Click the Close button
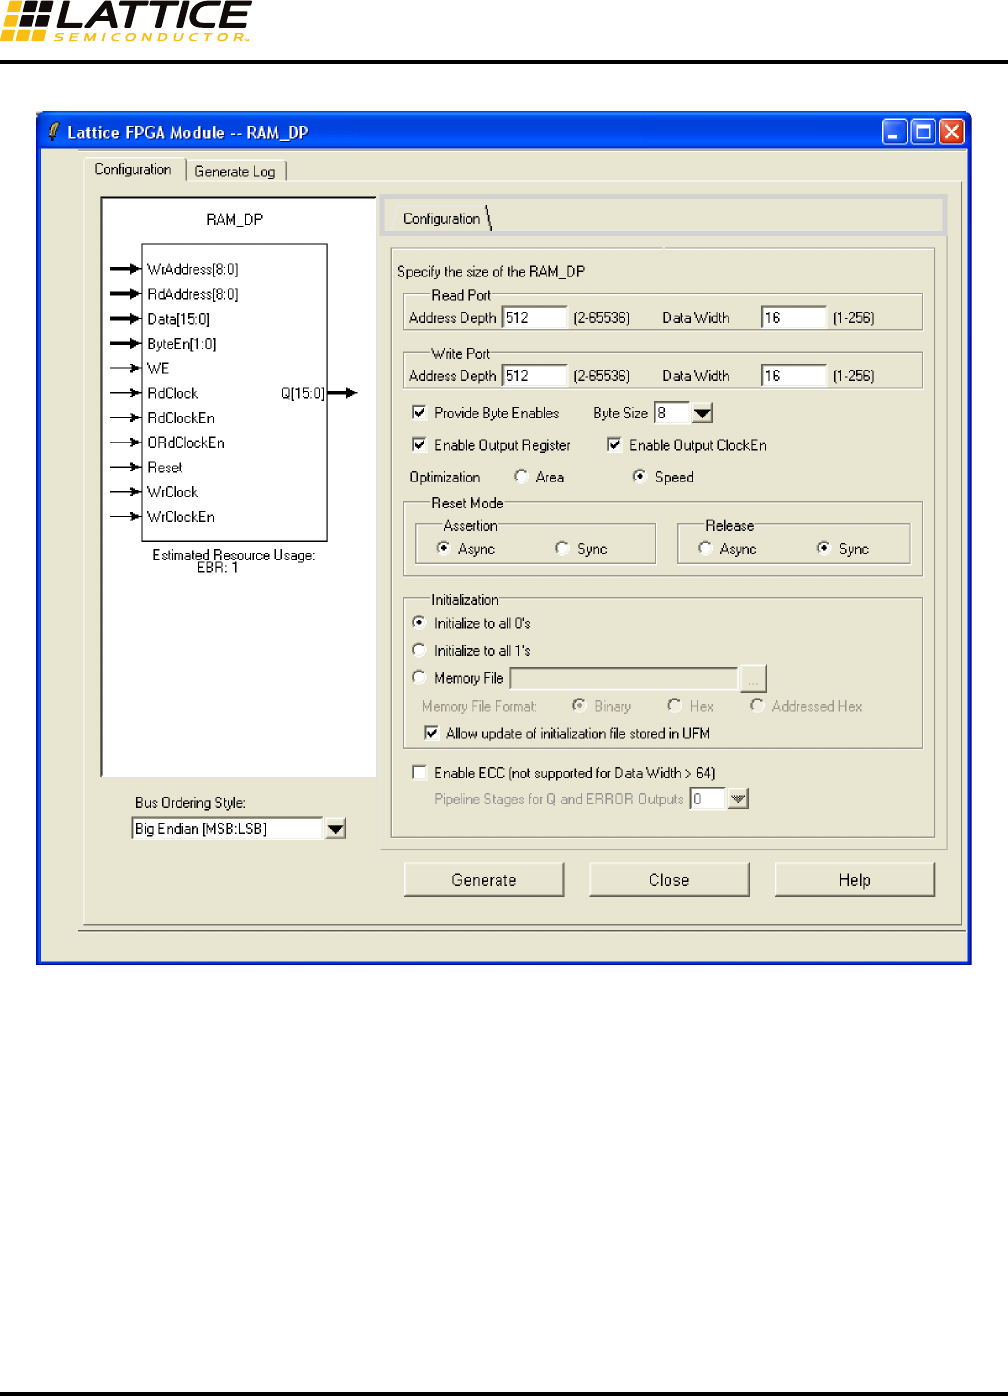The height and width of the screenshot is (1396, 1008). coord(669,880)
